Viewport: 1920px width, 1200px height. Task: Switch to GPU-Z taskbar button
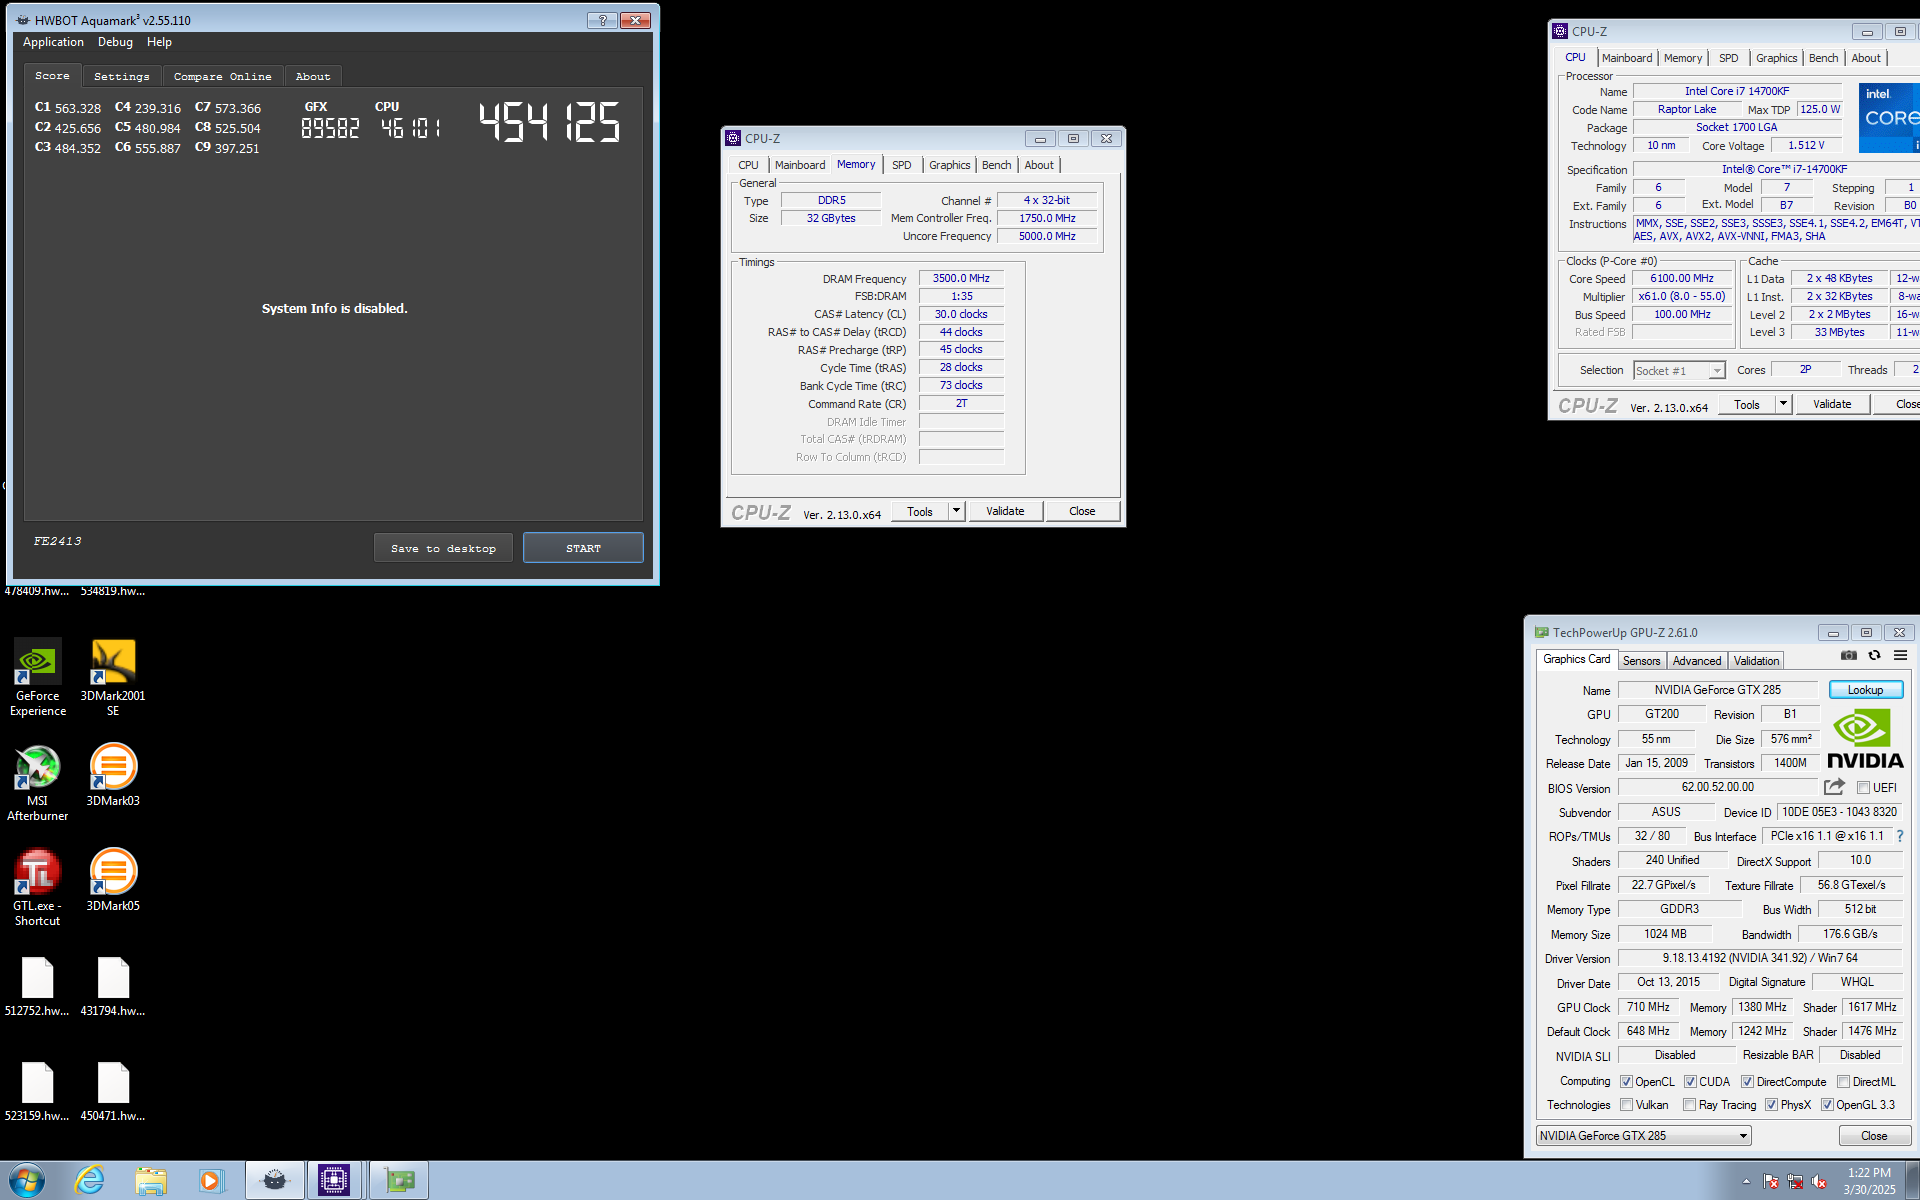[x=399, y=1181]
